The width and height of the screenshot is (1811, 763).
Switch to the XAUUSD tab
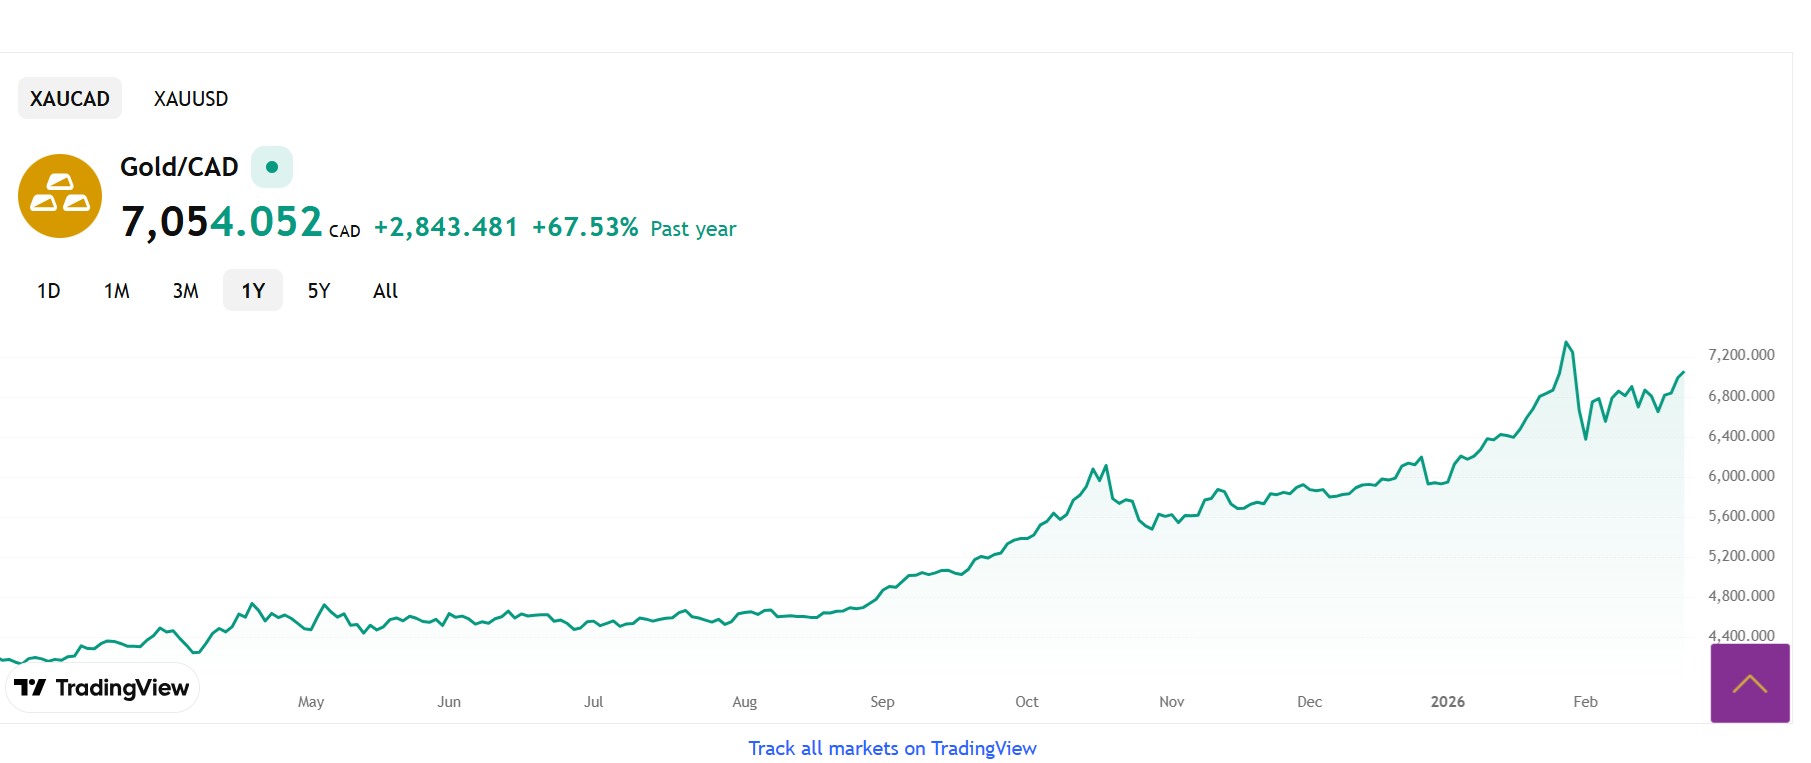pyautogui.click(x=191, y=99)
